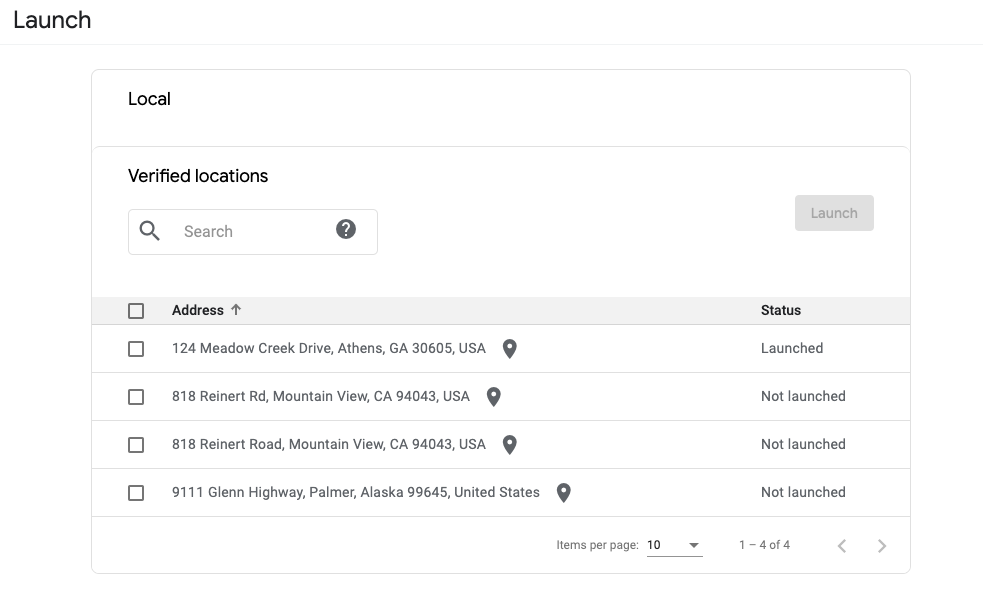
Task: Click map pin for 124 Meadow Creek Drive
Action: tap(510, 349)
